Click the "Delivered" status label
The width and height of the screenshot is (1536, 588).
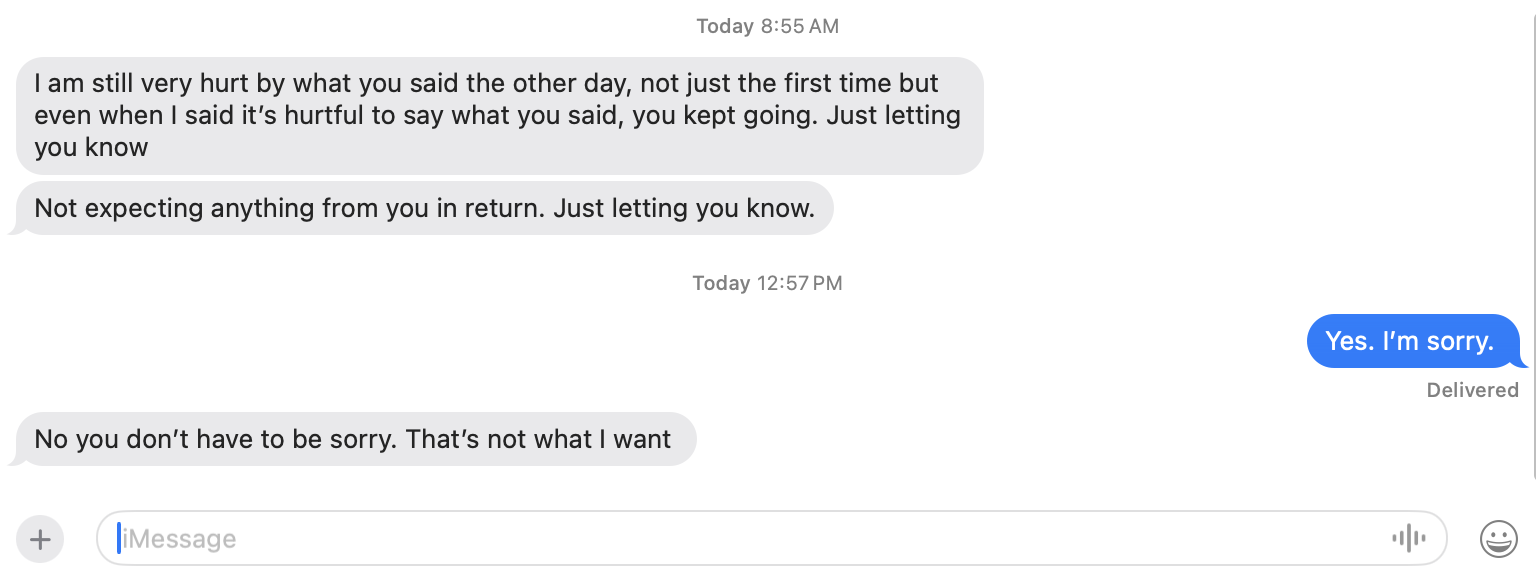(x=1472, y=390)
